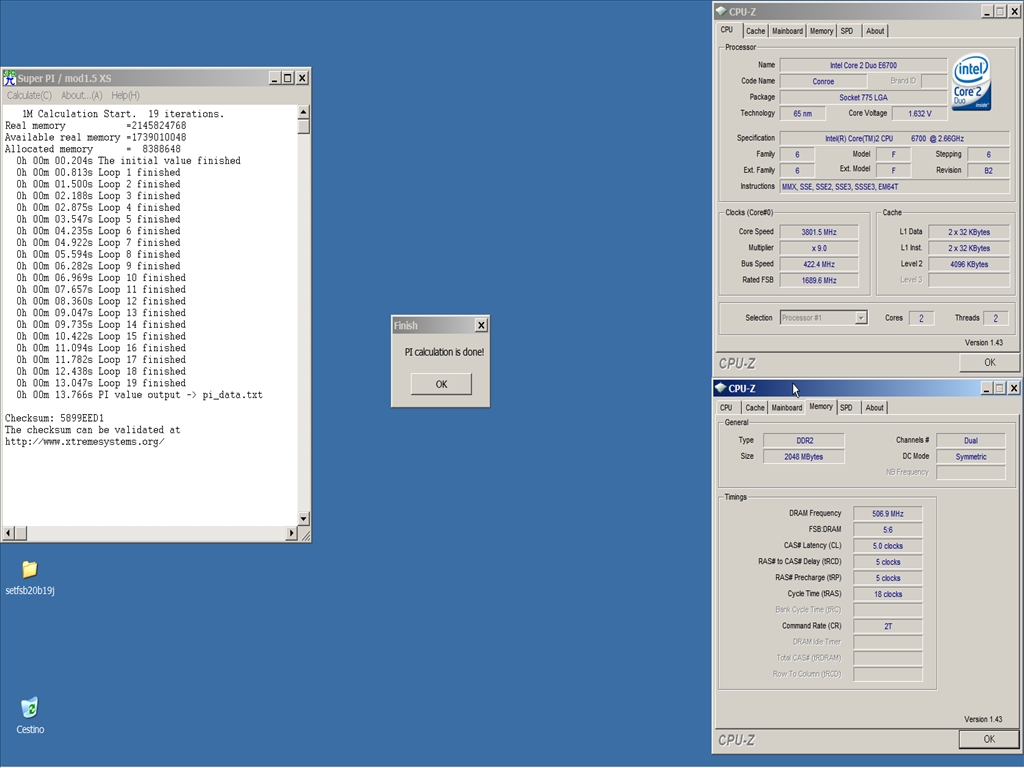Open the setfsb20b19j folder icon
Viewport: 1024px width, 768px height.
click(29, 569)
